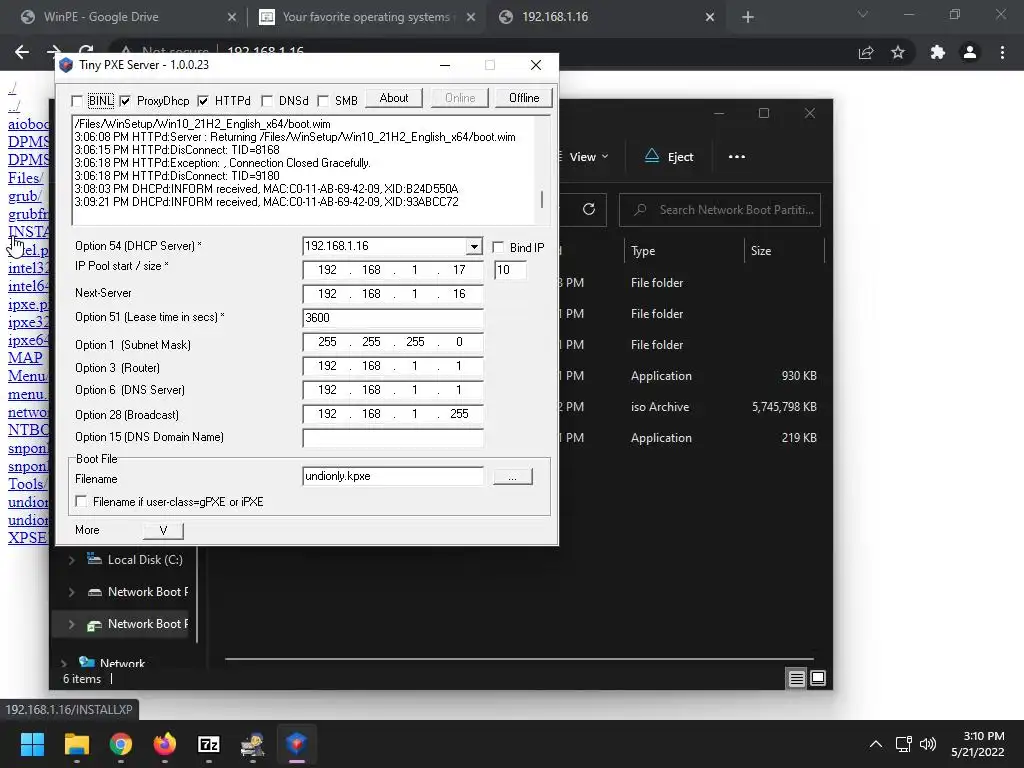Open the volume tray icon

pos(927,744)
